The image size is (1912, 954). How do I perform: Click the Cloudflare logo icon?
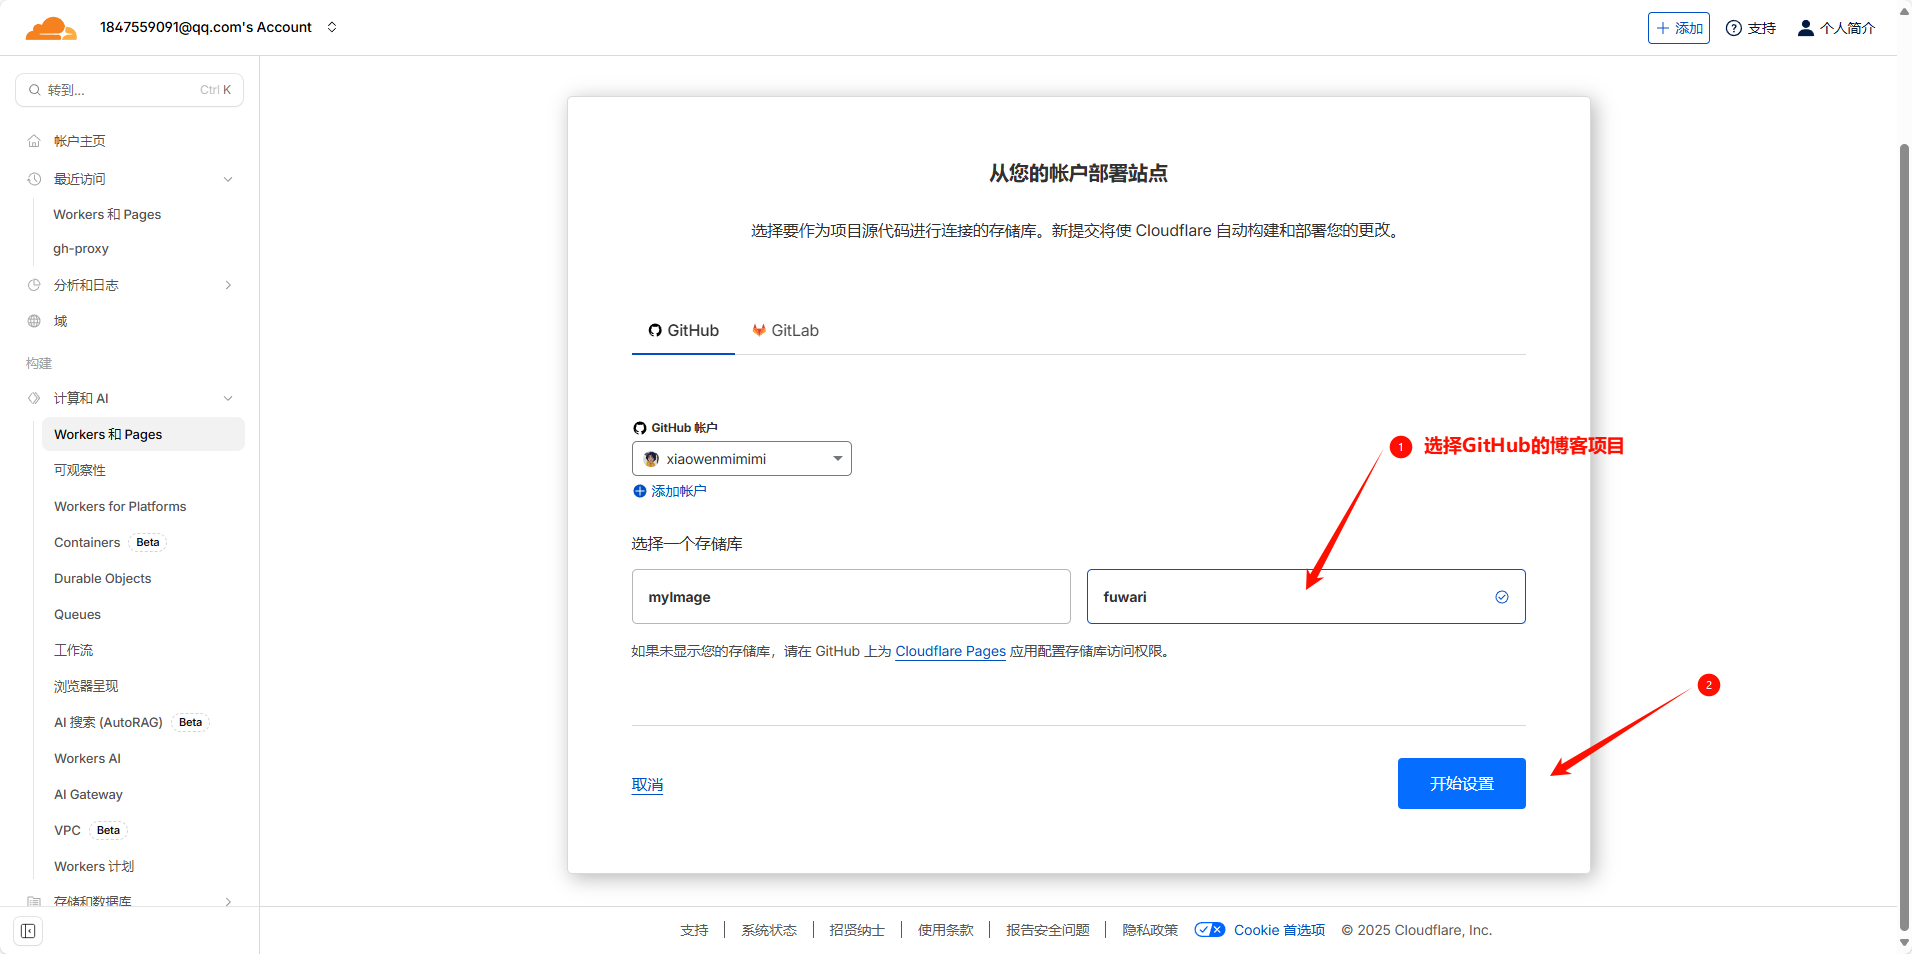[x=51, y=28]
